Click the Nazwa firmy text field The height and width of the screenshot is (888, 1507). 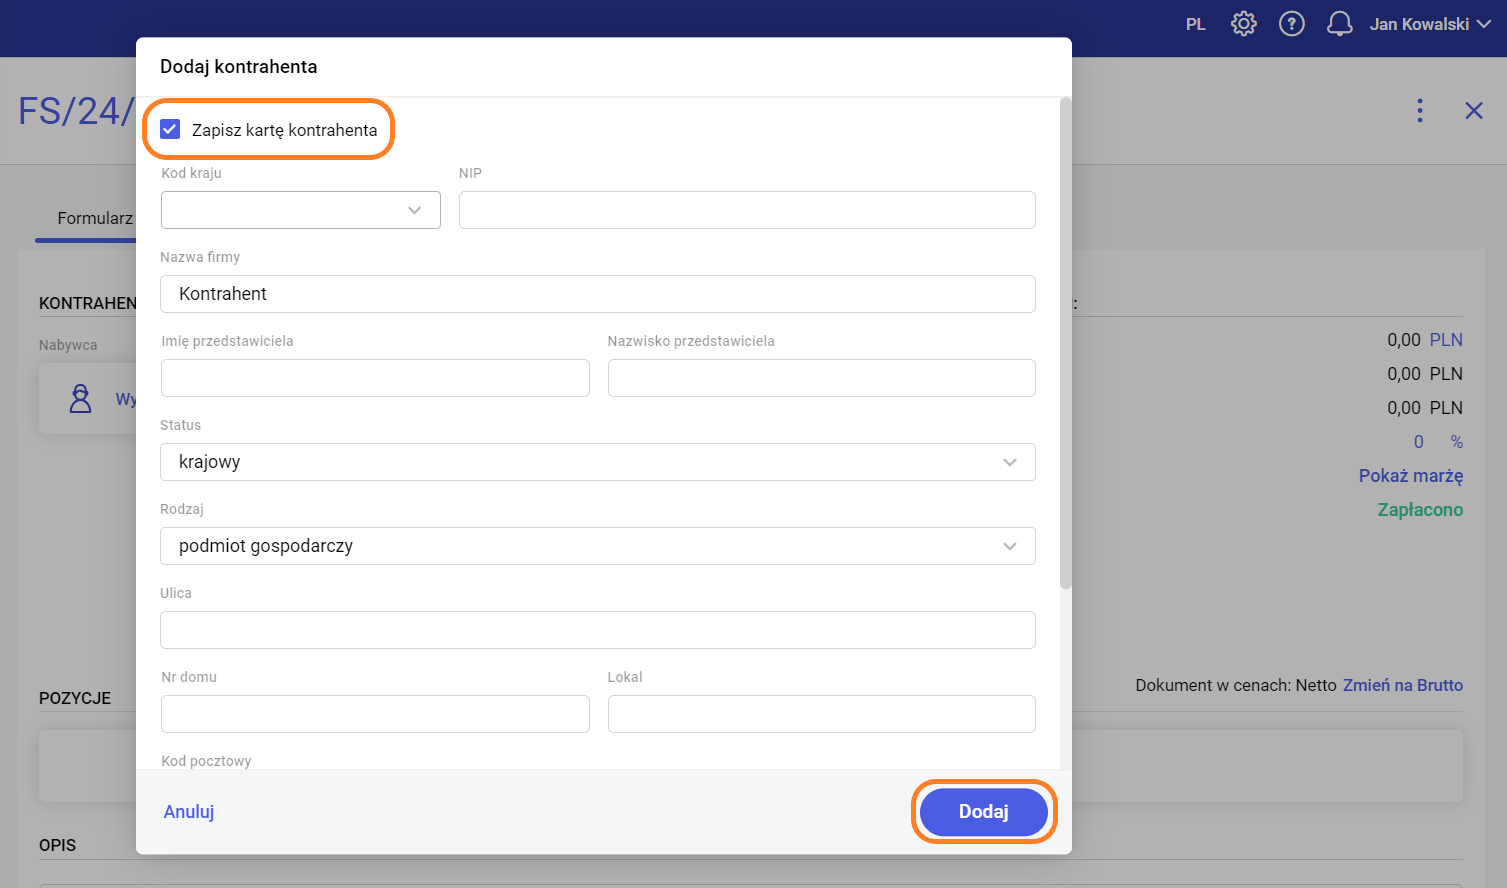pyautogui.click(x=597, y=294)
